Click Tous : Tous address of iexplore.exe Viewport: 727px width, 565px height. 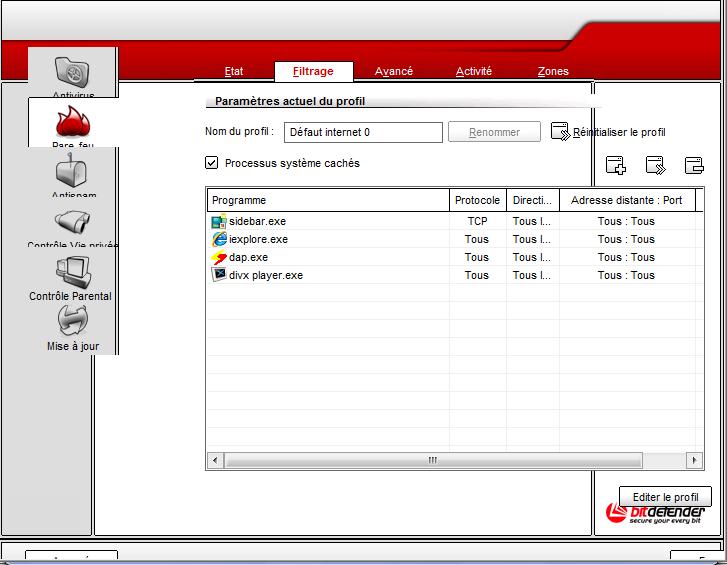[626, 240]
